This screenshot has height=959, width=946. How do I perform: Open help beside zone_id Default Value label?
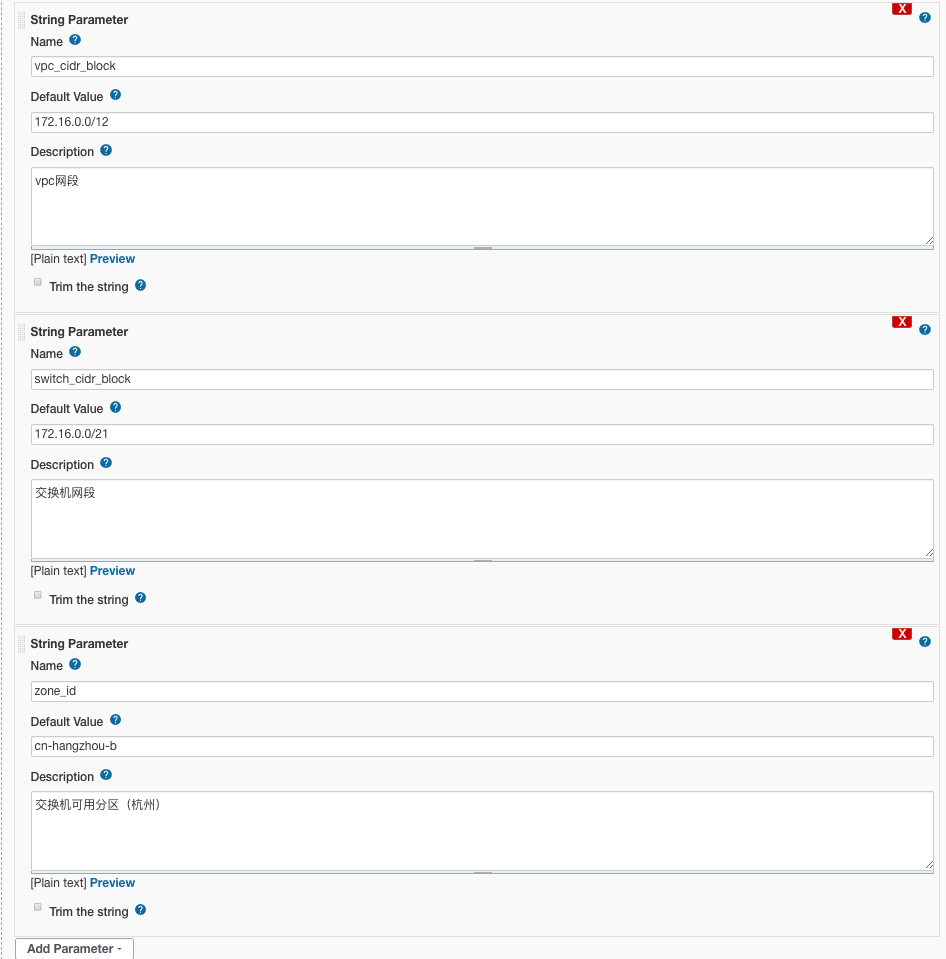115,720
